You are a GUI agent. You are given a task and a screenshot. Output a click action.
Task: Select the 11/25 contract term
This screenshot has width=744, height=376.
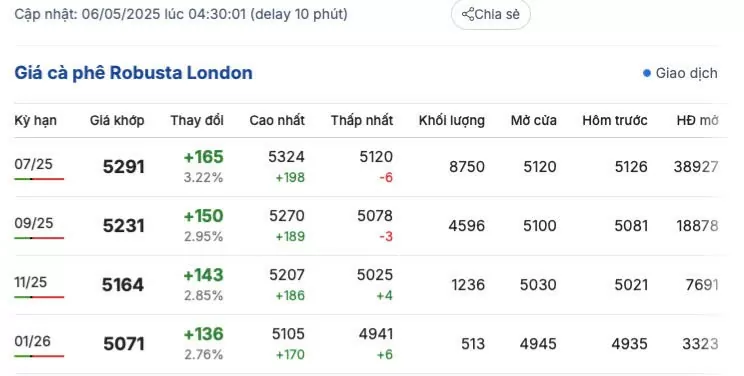point(31,282)
